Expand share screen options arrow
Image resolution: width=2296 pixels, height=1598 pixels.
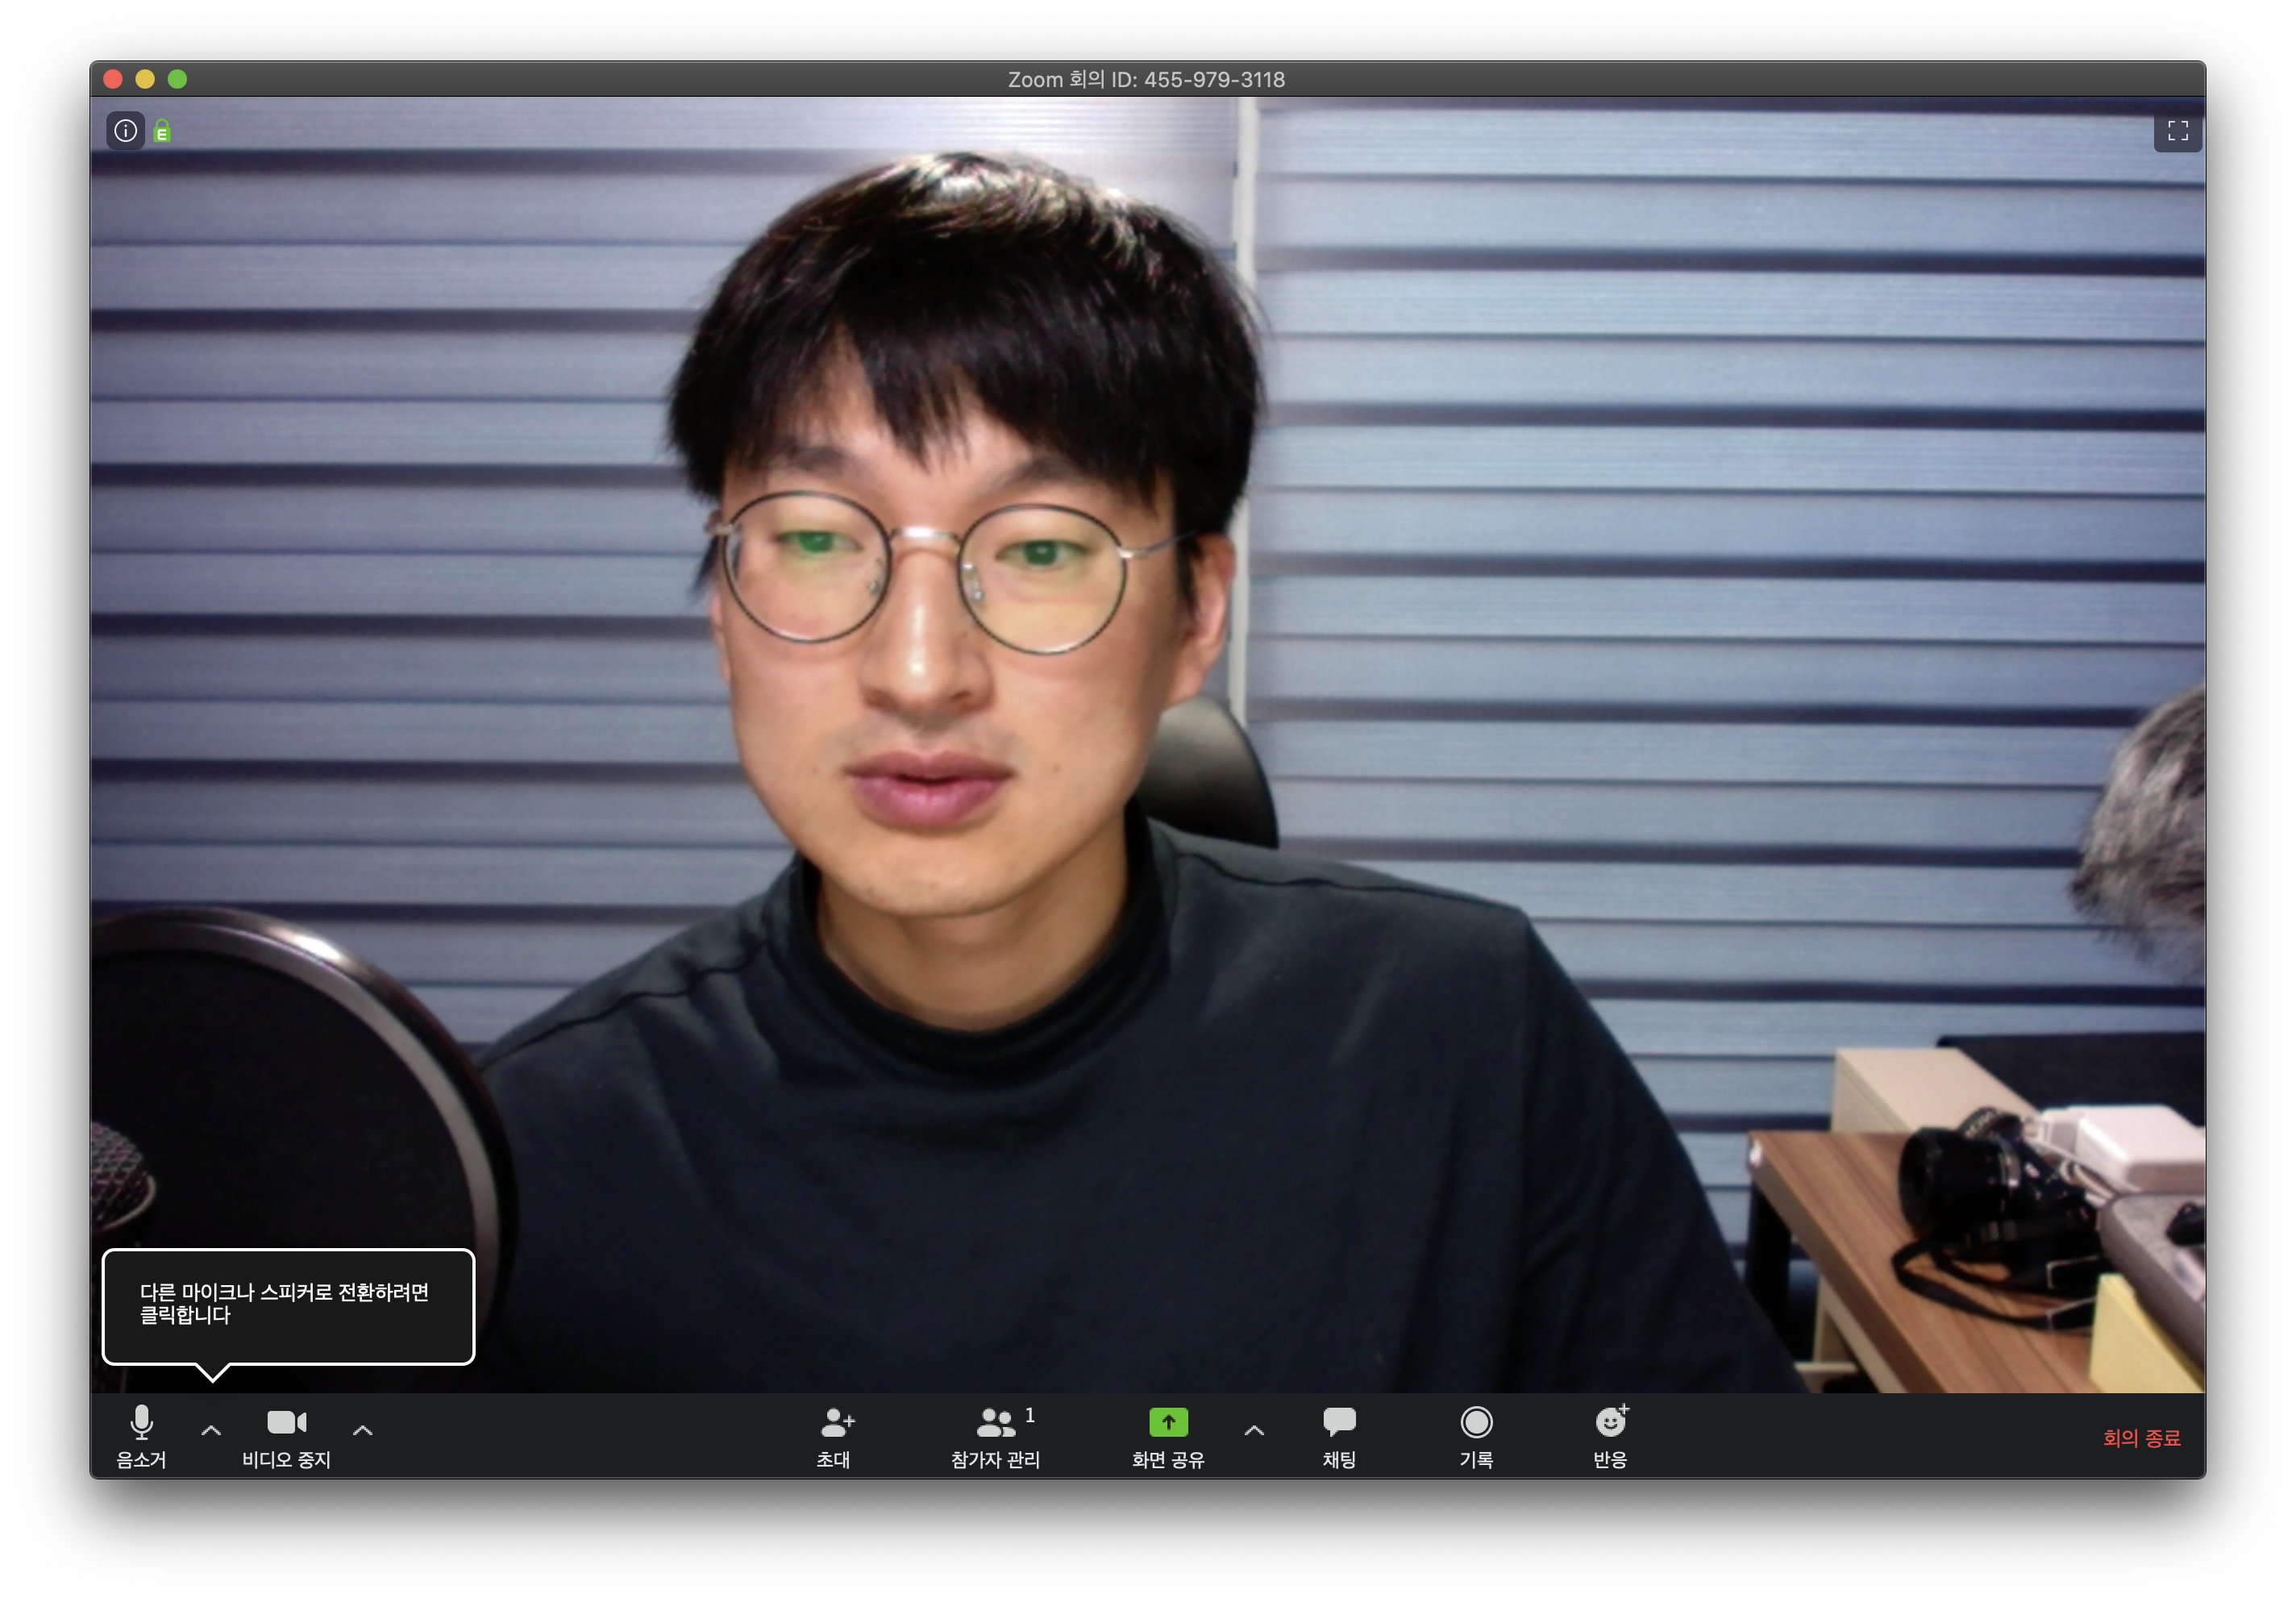tap(1254, 1430)
